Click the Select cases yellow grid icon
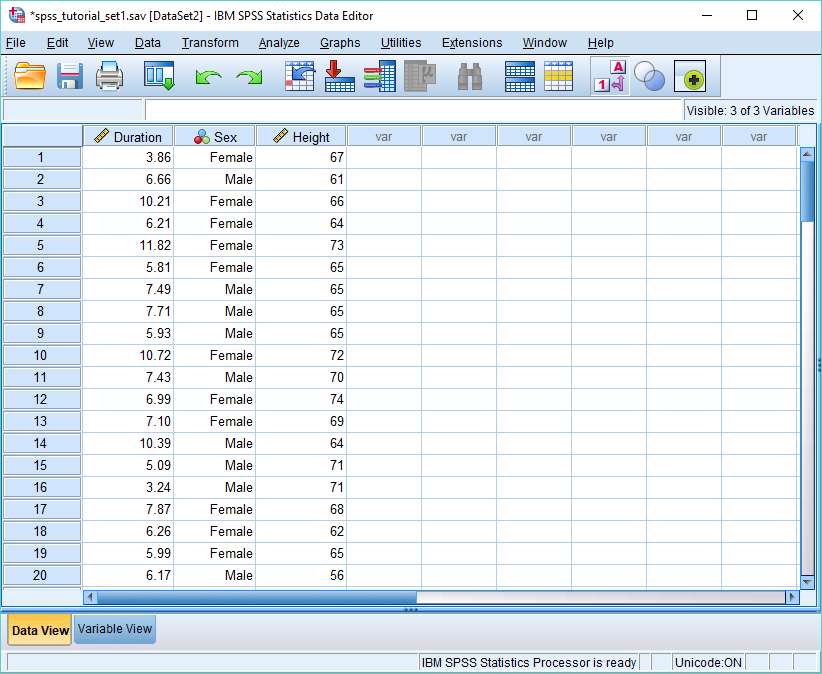This screenshot has height=674, width=822. pos(558,77)
